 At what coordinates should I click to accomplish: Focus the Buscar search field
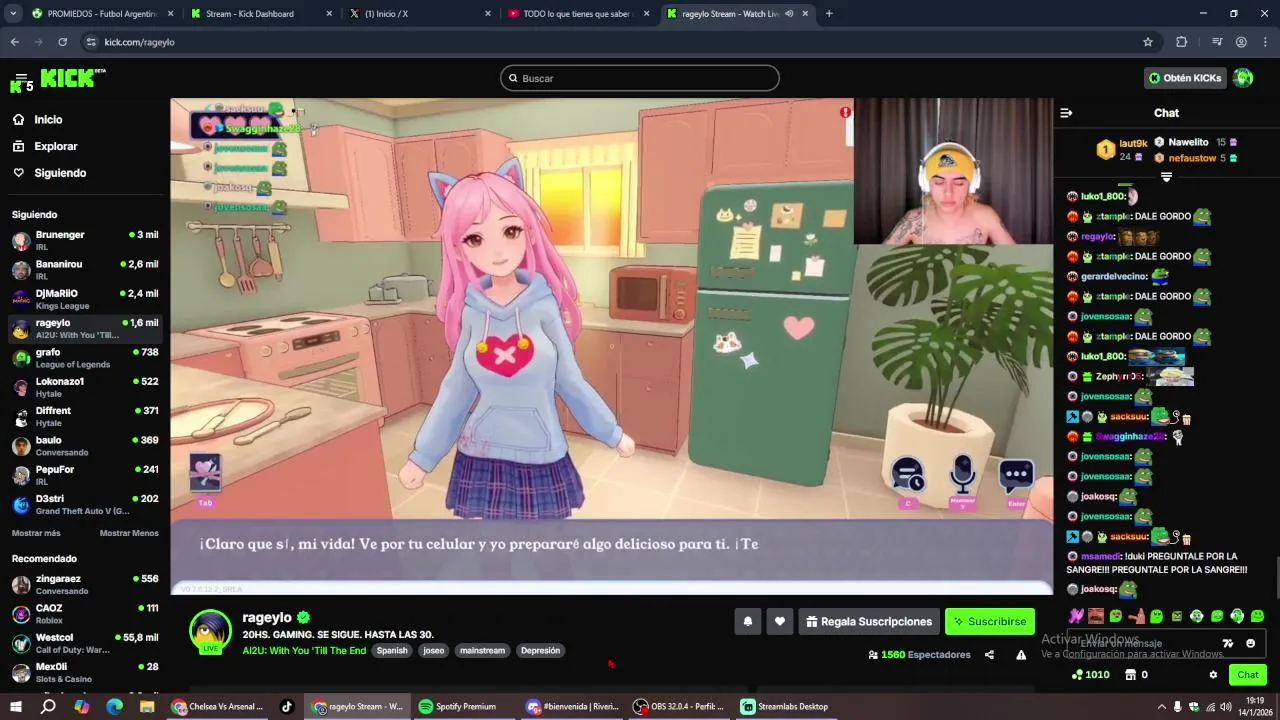[640, 78]
